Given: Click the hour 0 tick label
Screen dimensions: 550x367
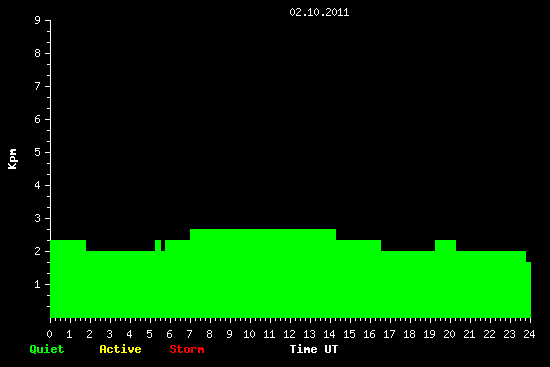Looking at the screenshot, I should pos(49,334).
